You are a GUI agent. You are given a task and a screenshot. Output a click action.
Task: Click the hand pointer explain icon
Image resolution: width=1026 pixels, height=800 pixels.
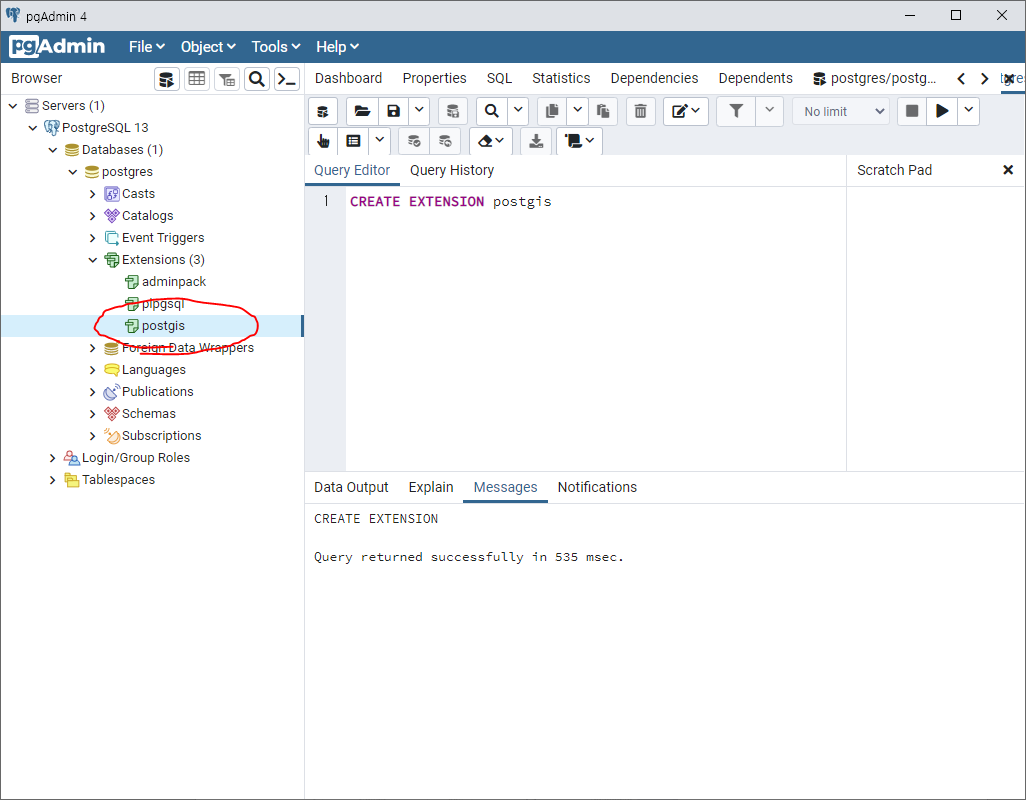[323, 141]
